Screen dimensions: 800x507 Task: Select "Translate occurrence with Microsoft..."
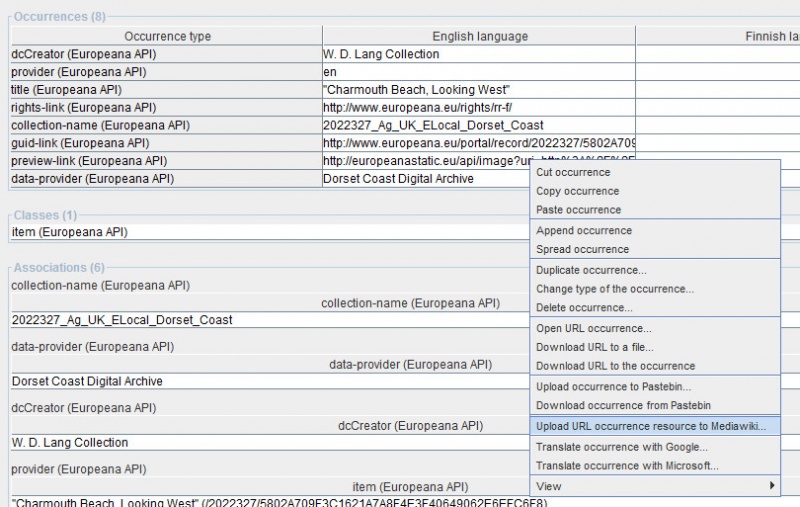627,466
